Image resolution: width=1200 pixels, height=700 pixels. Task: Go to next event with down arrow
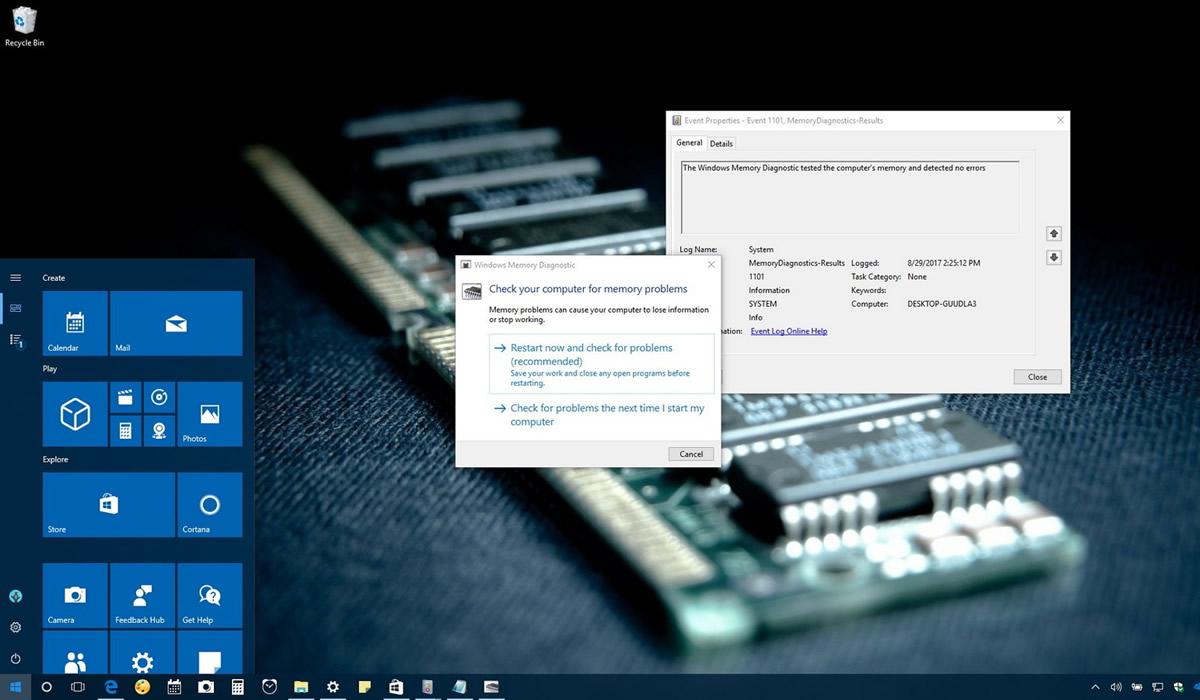point(1053,257)
